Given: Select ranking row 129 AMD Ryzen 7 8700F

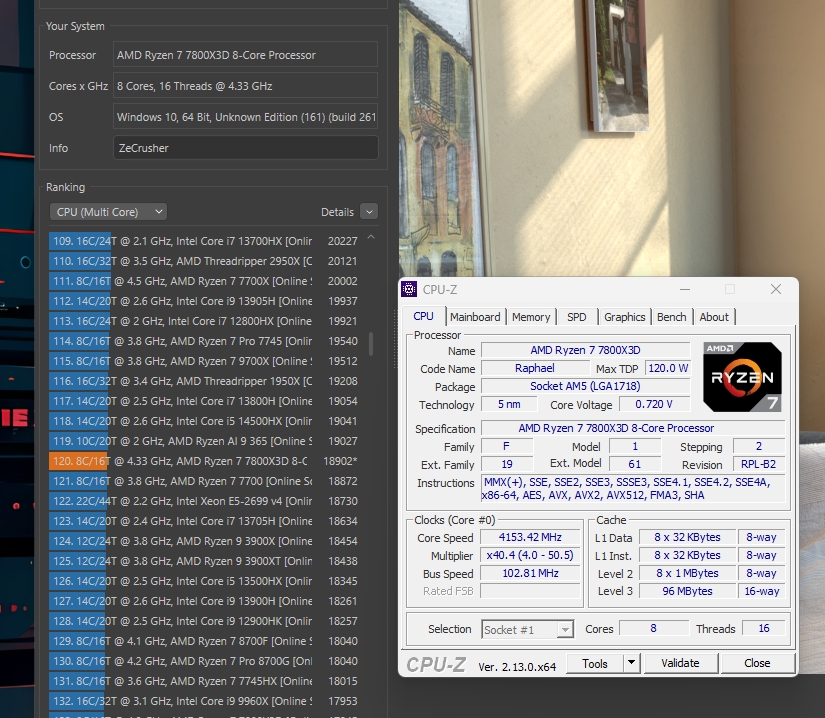Looking at the screenshot, I should coord(204,641).
